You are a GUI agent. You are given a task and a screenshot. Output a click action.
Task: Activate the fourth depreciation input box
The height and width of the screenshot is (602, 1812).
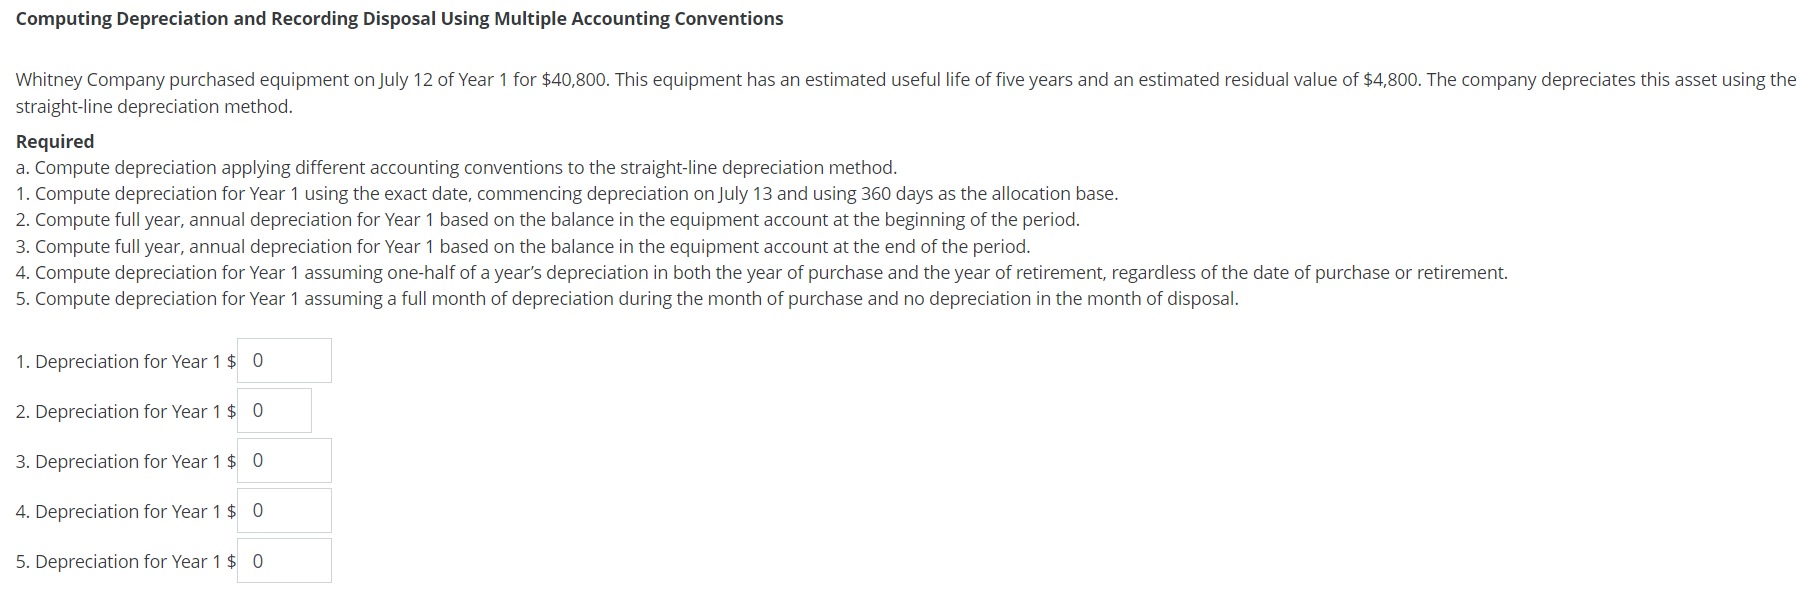[x=284, y=510]
